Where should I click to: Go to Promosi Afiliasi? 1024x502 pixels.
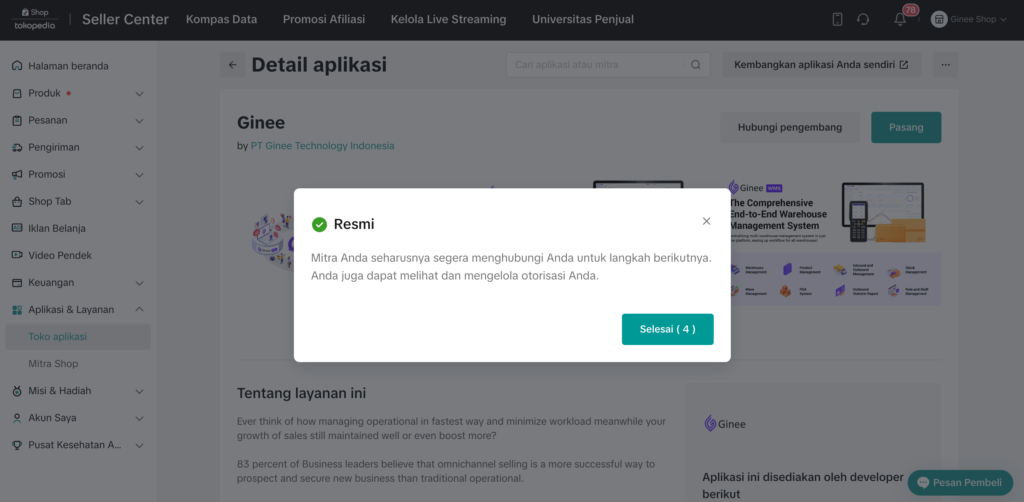coord(324,20)
